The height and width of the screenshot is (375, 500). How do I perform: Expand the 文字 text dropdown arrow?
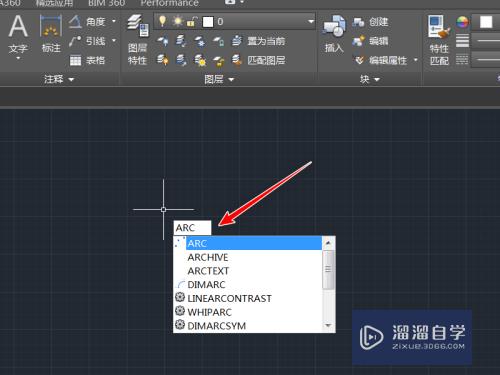(x=18, y=58)
